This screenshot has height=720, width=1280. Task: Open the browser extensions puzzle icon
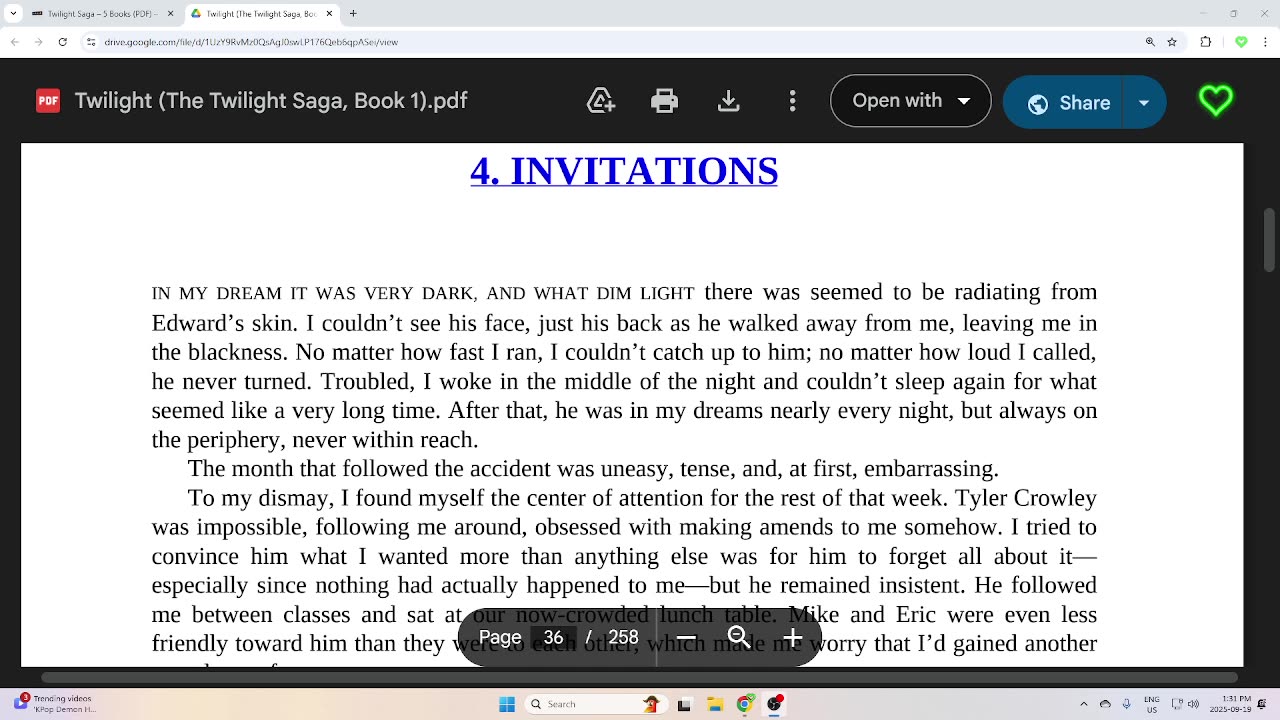pyautogui.click(x=1206, y=42)
